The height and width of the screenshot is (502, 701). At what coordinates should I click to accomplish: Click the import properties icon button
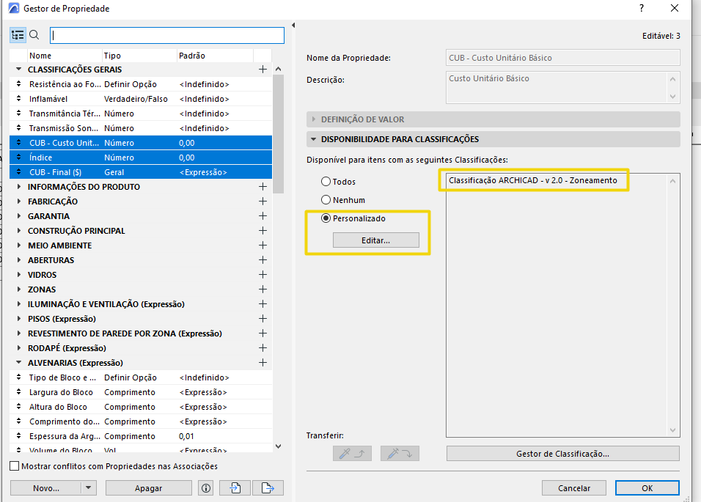(235, 488)
